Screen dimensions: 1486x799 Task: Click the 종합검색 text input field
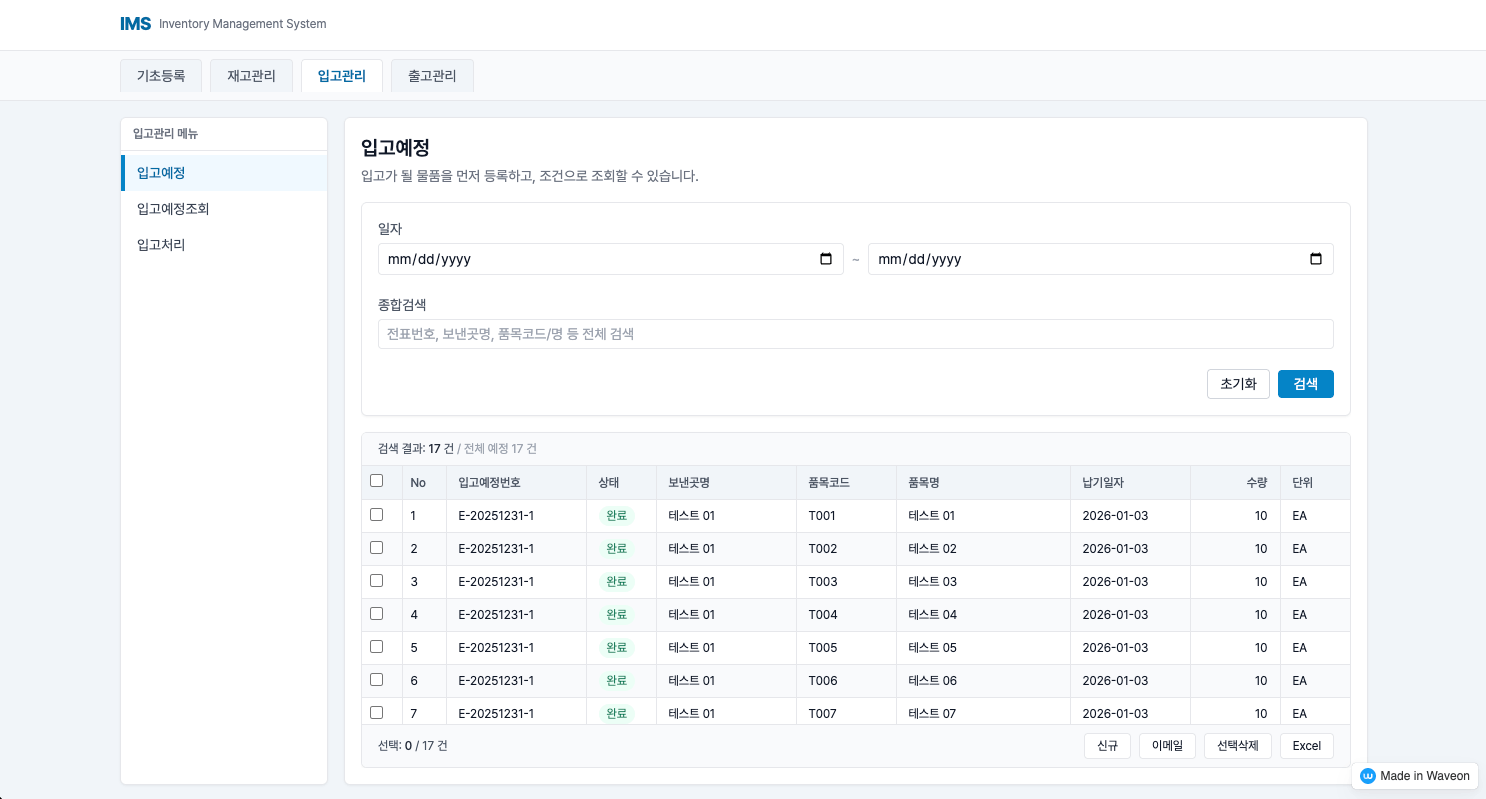click(x=855, y=334)
